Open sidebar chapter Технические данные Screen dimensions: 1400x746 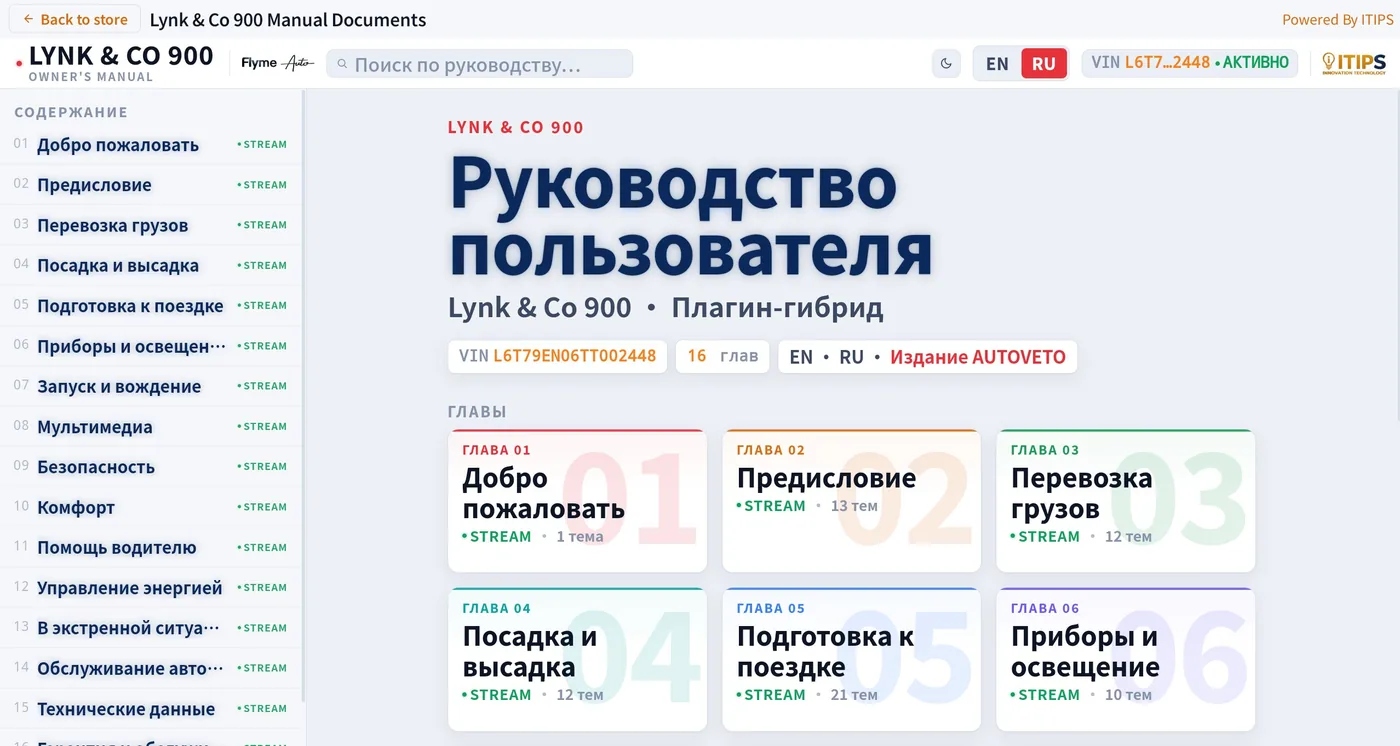(151, 708)
